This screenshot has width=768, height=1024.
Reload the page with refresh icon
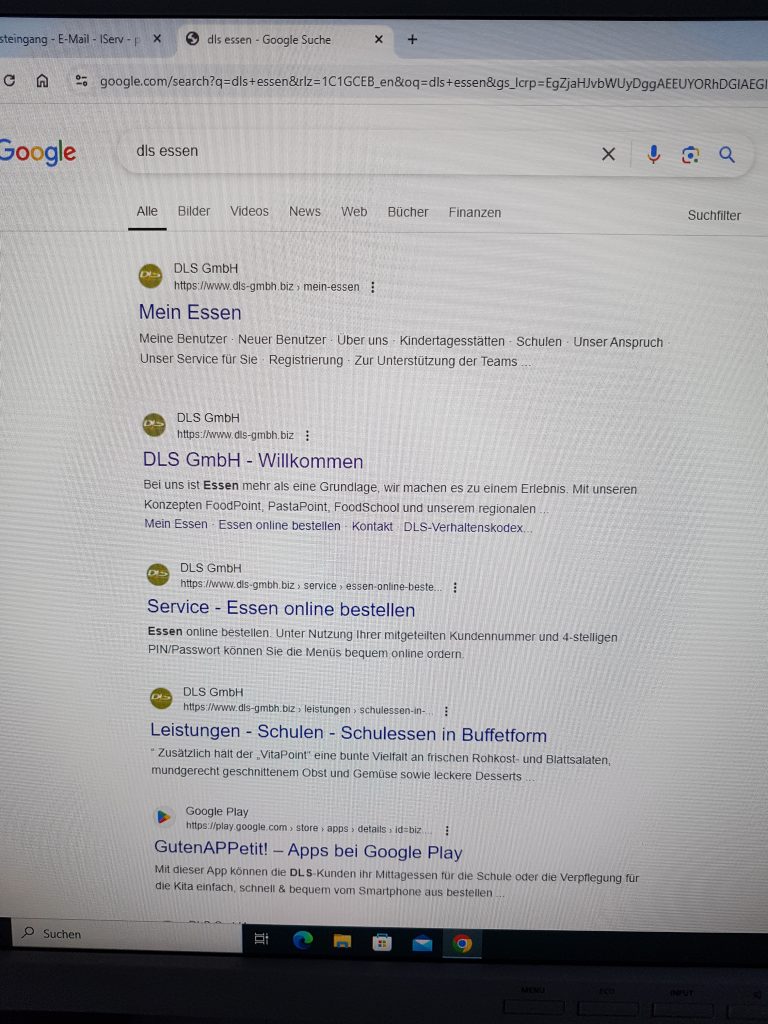(x=9, y=80)
